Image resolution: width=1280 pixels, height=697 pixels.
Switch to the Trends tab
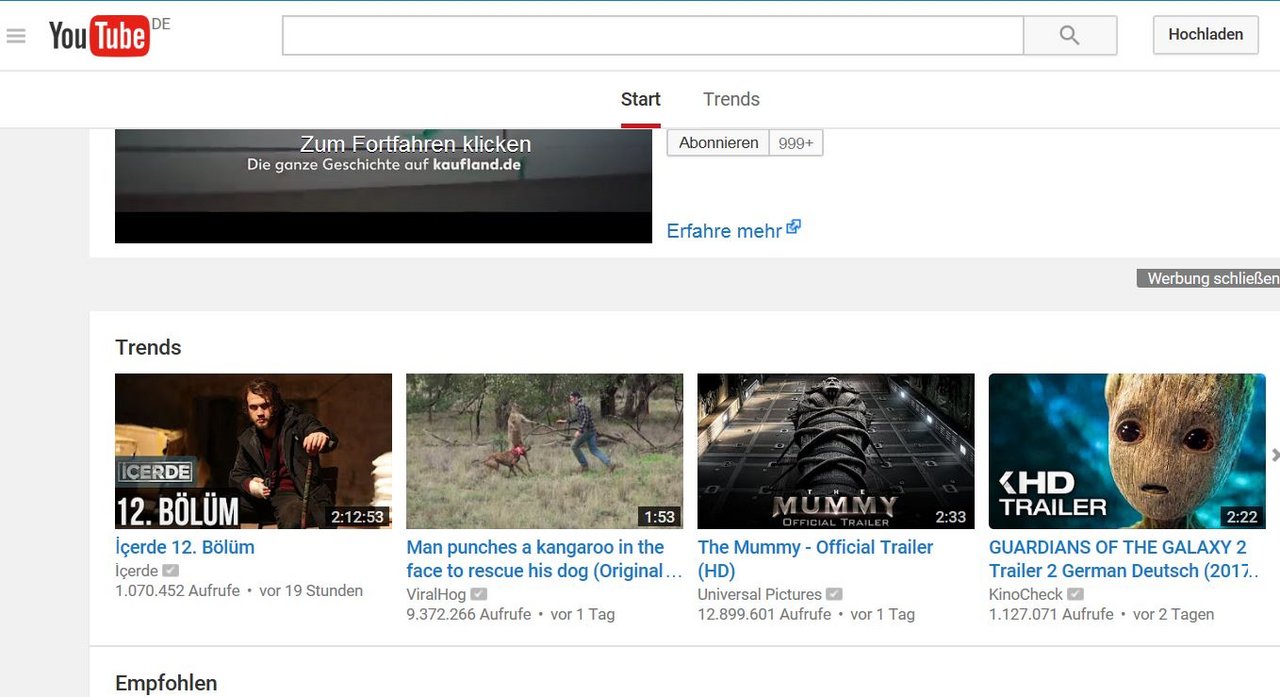coord(731,99)
